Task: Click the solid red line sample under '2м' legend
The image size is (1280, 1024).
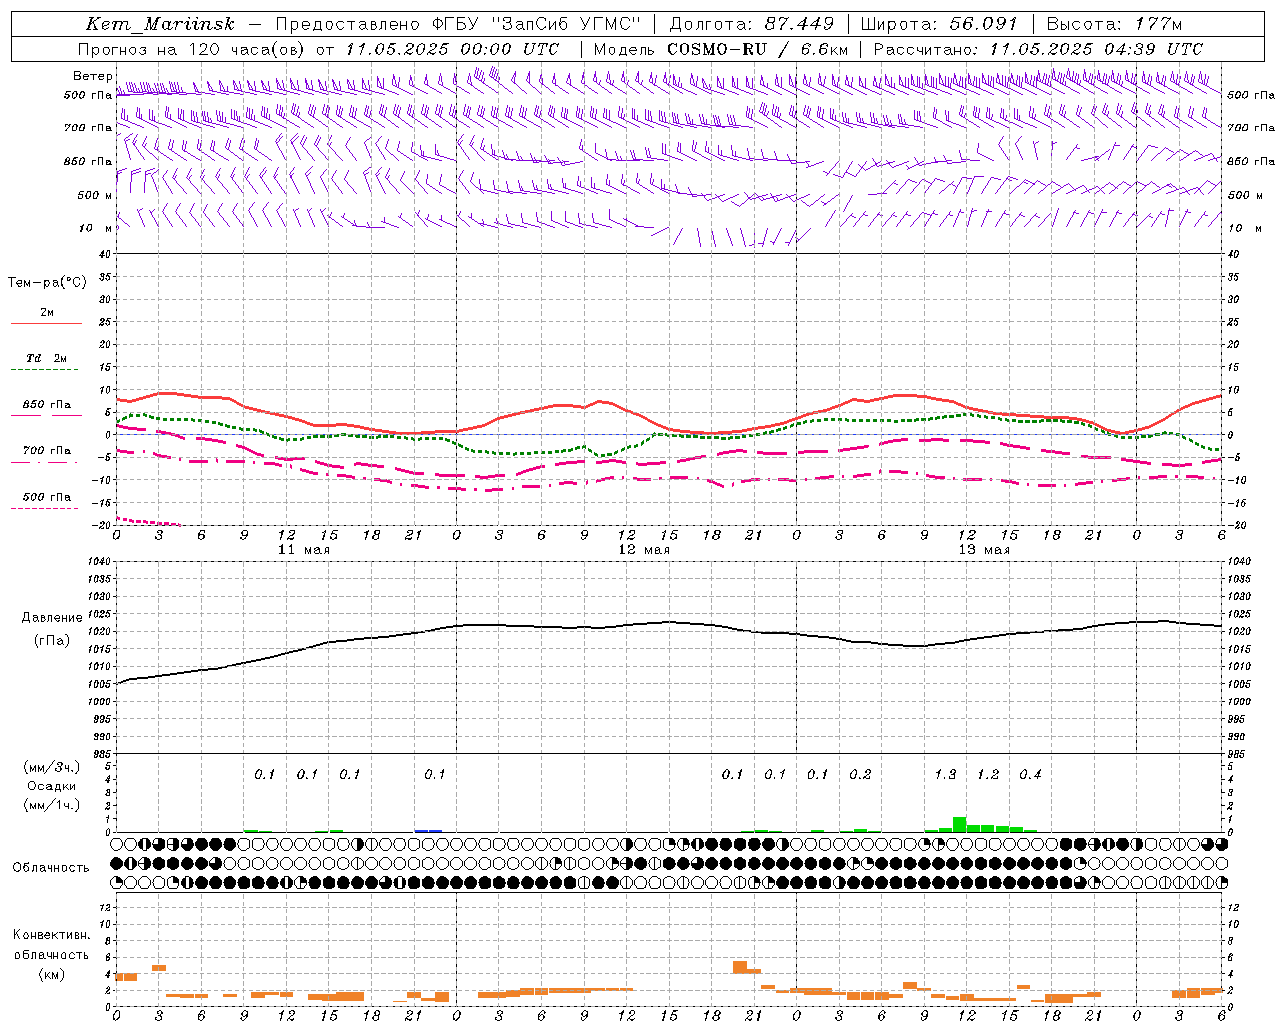Action: 47,324
